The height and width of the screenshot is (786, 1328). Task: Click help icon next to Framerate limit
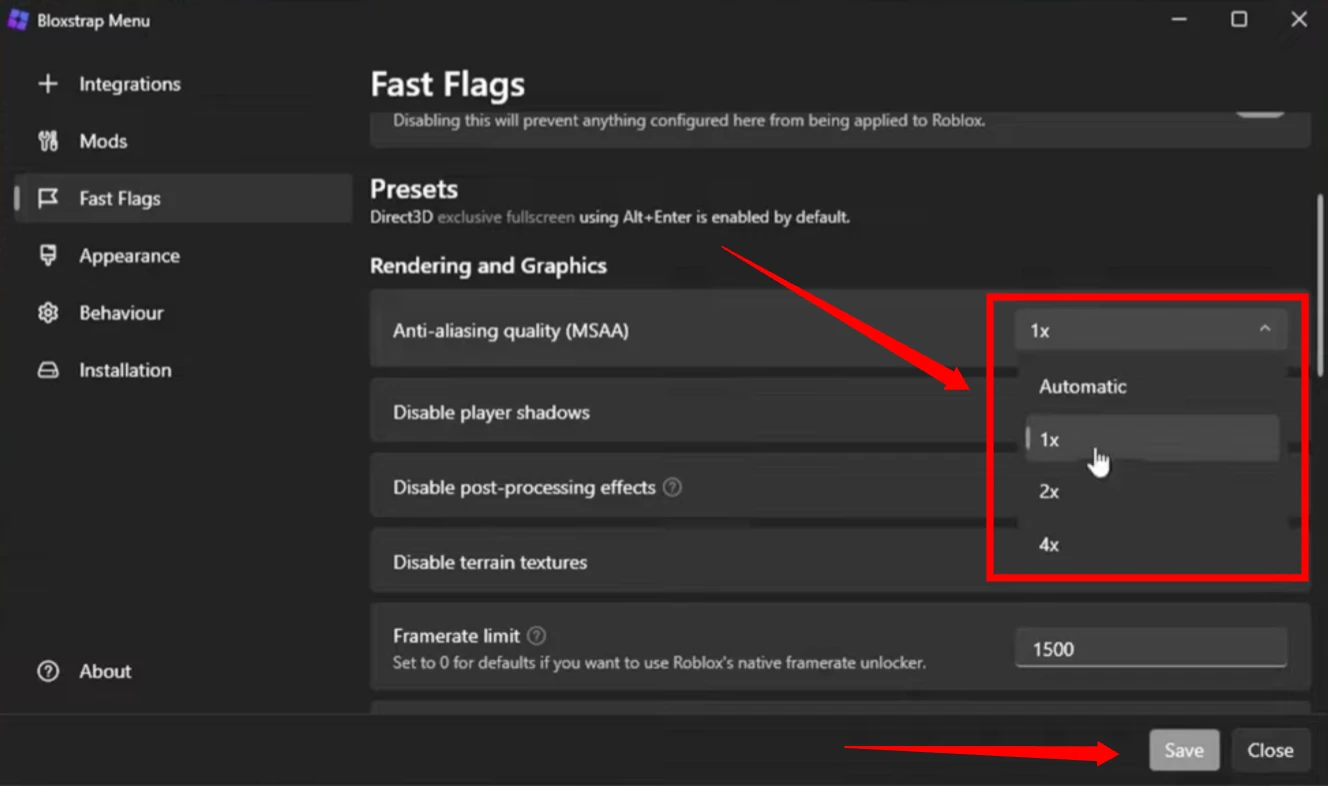pyautogui.click(x=537, y=636)
